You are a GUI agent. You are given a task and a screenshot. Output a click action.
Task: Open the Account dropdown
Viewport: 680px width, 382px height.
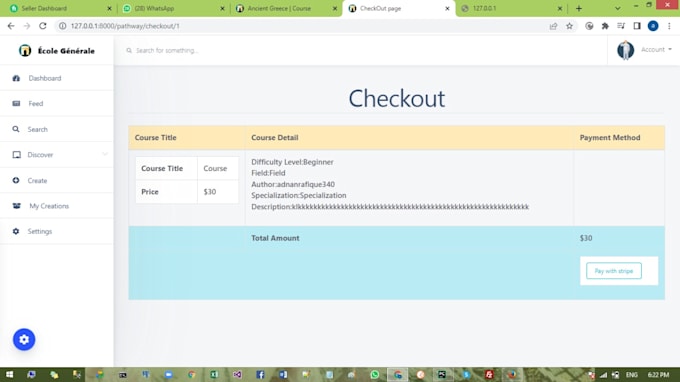pos(656,50)
